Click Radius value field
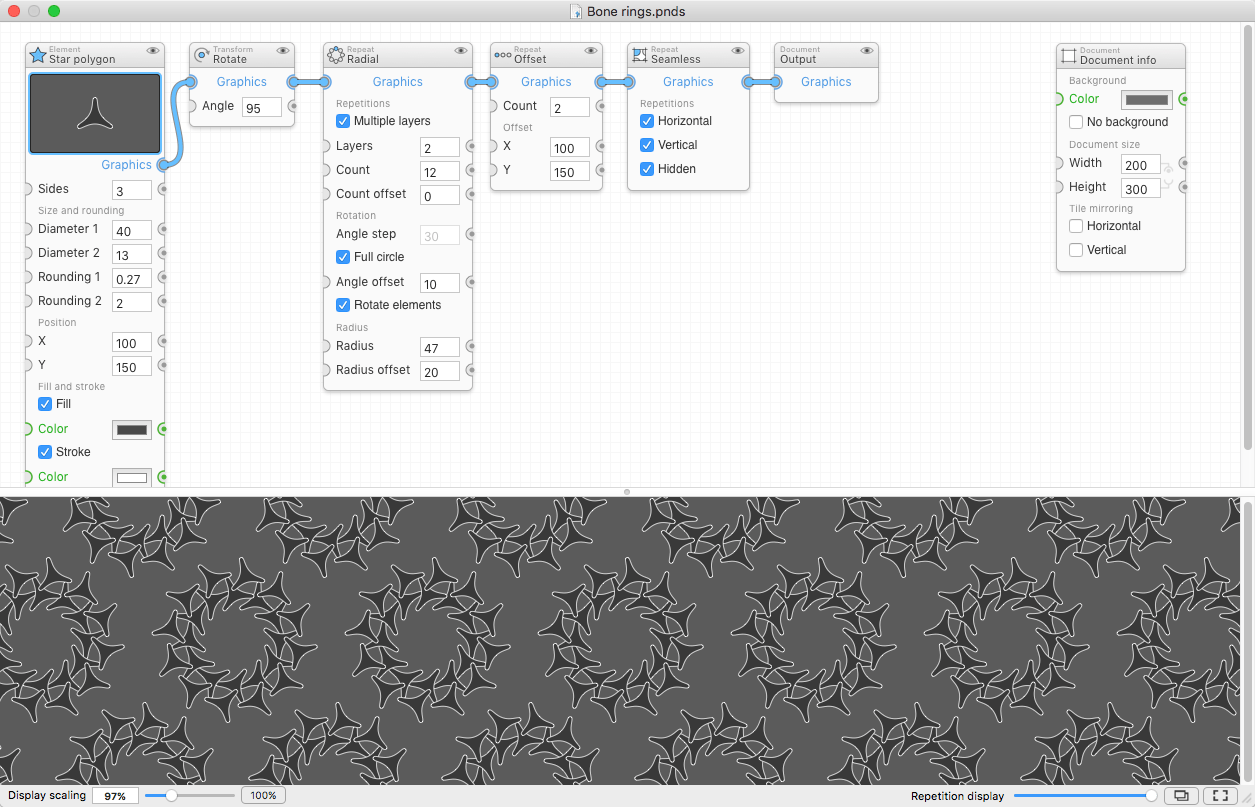 pyautogui.click(x=440, y=347)
